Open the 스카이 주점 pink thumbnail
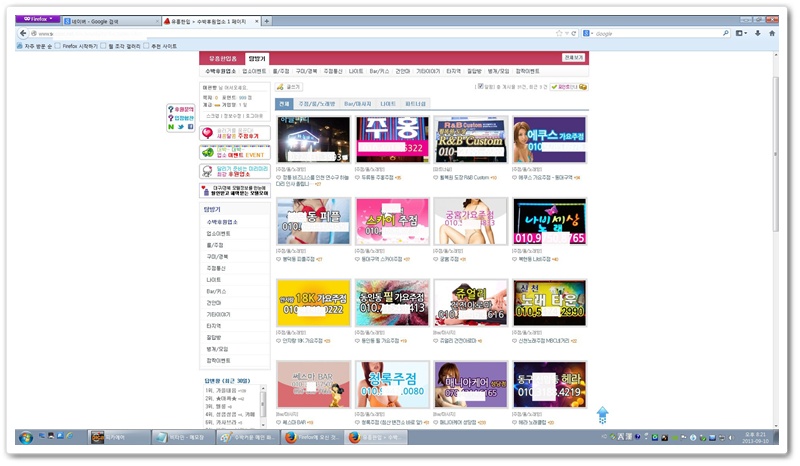 point(392,222)
